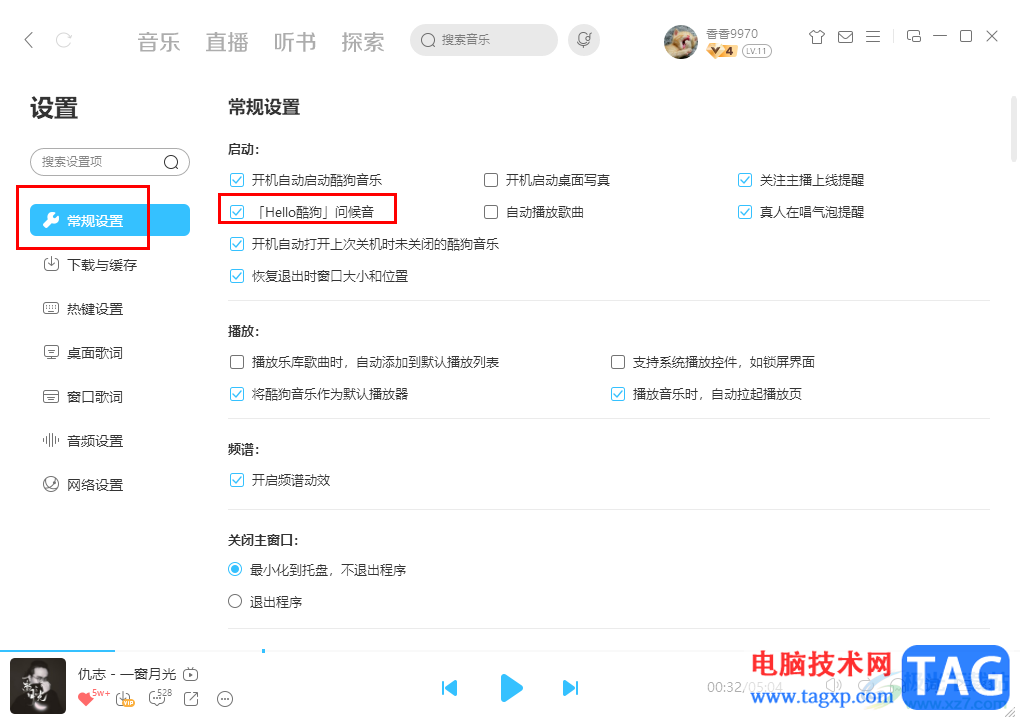Select 退出程序 radio button
The height and width of the screenshot is (720, 1020).
pos(235,602)
